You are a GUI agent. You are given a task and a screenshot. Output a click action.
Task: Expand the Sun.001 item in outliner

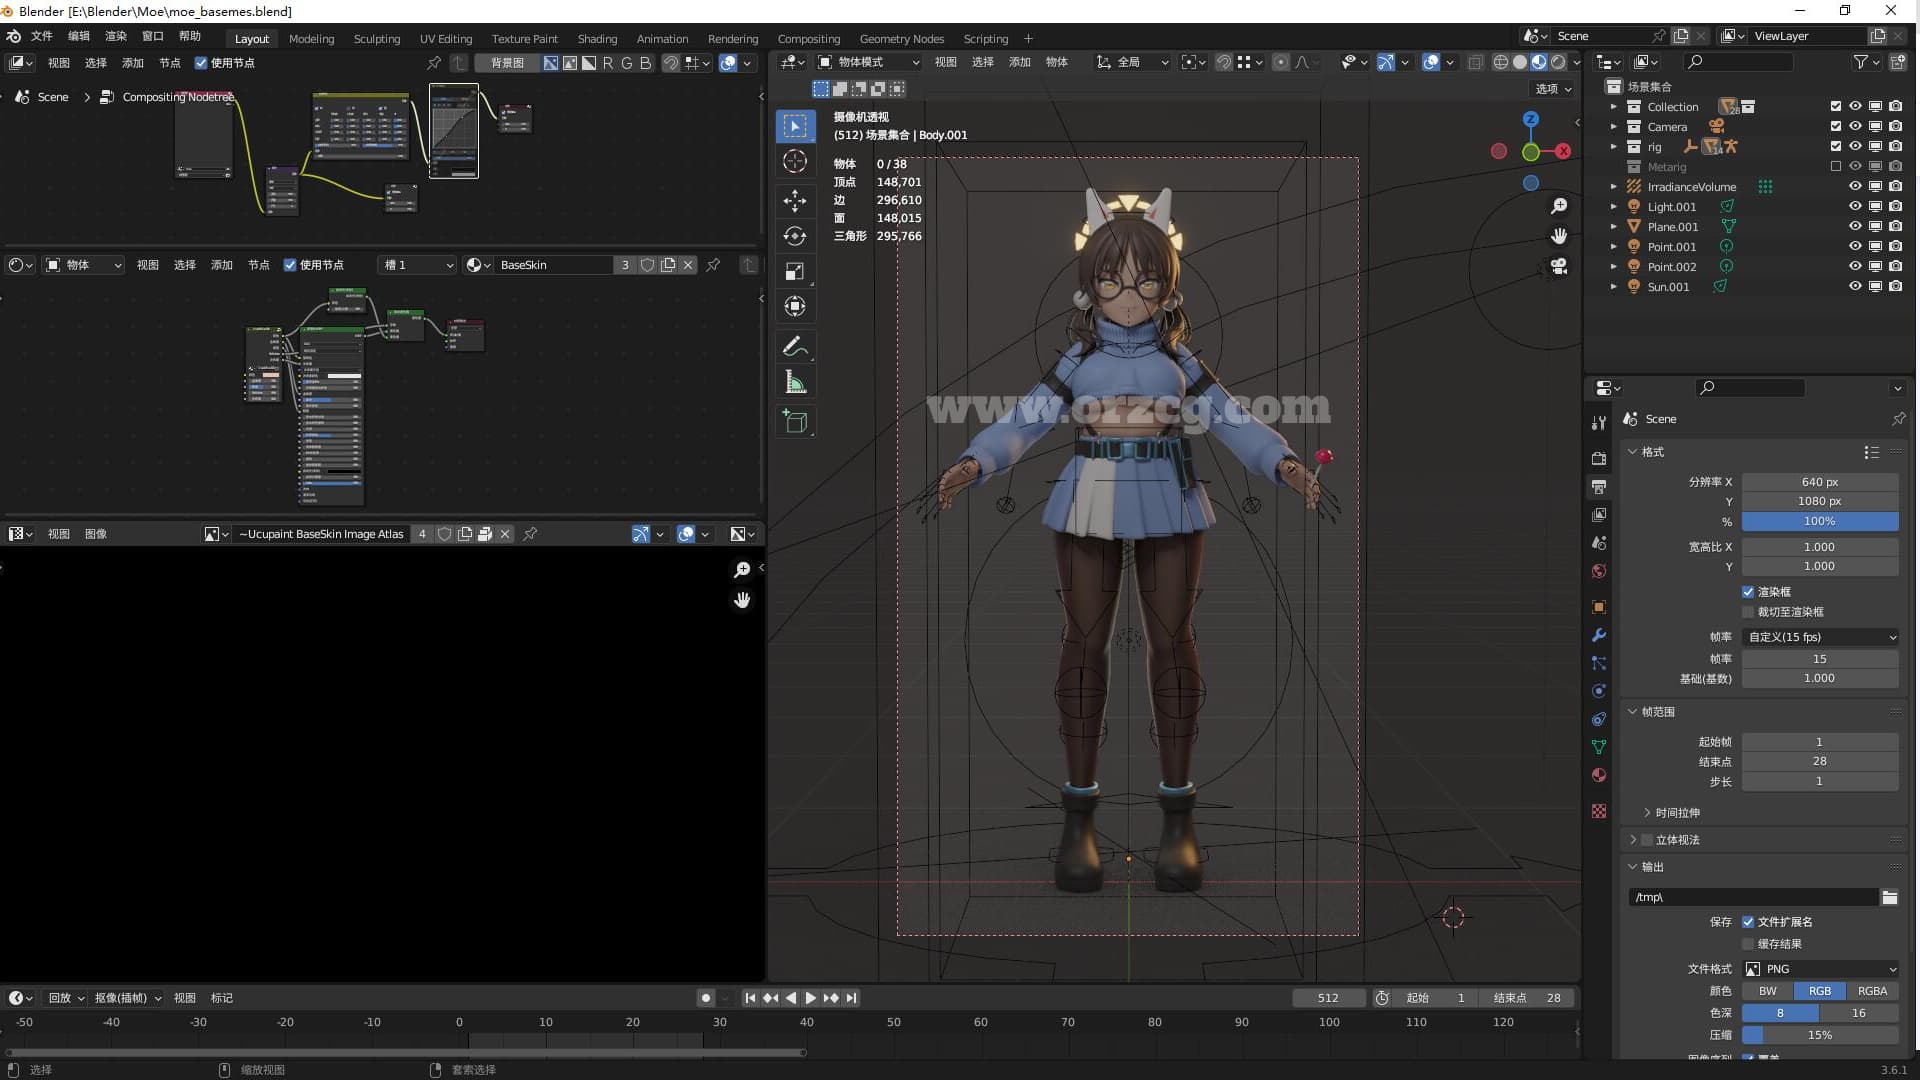(1613, 286)
